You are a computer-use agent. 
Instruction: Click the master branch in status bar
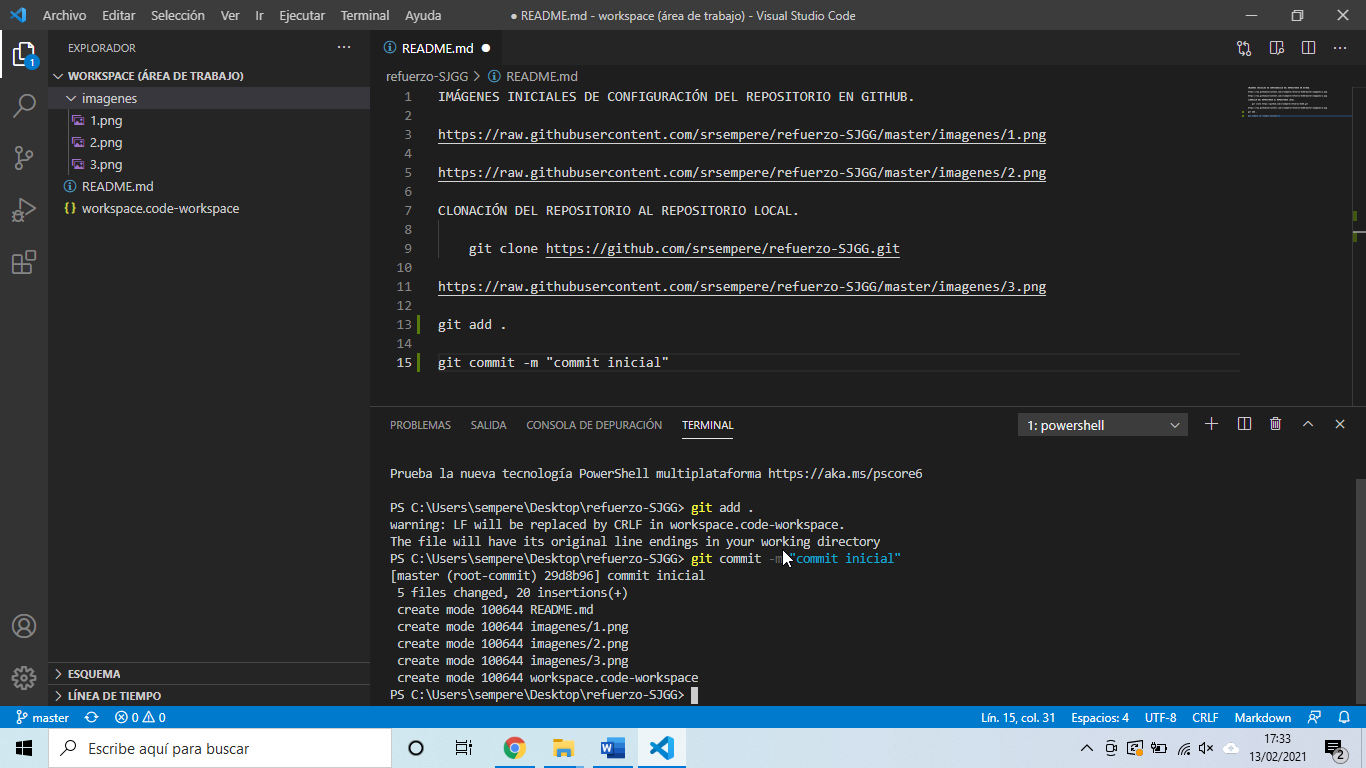click(x=43, y=717)
